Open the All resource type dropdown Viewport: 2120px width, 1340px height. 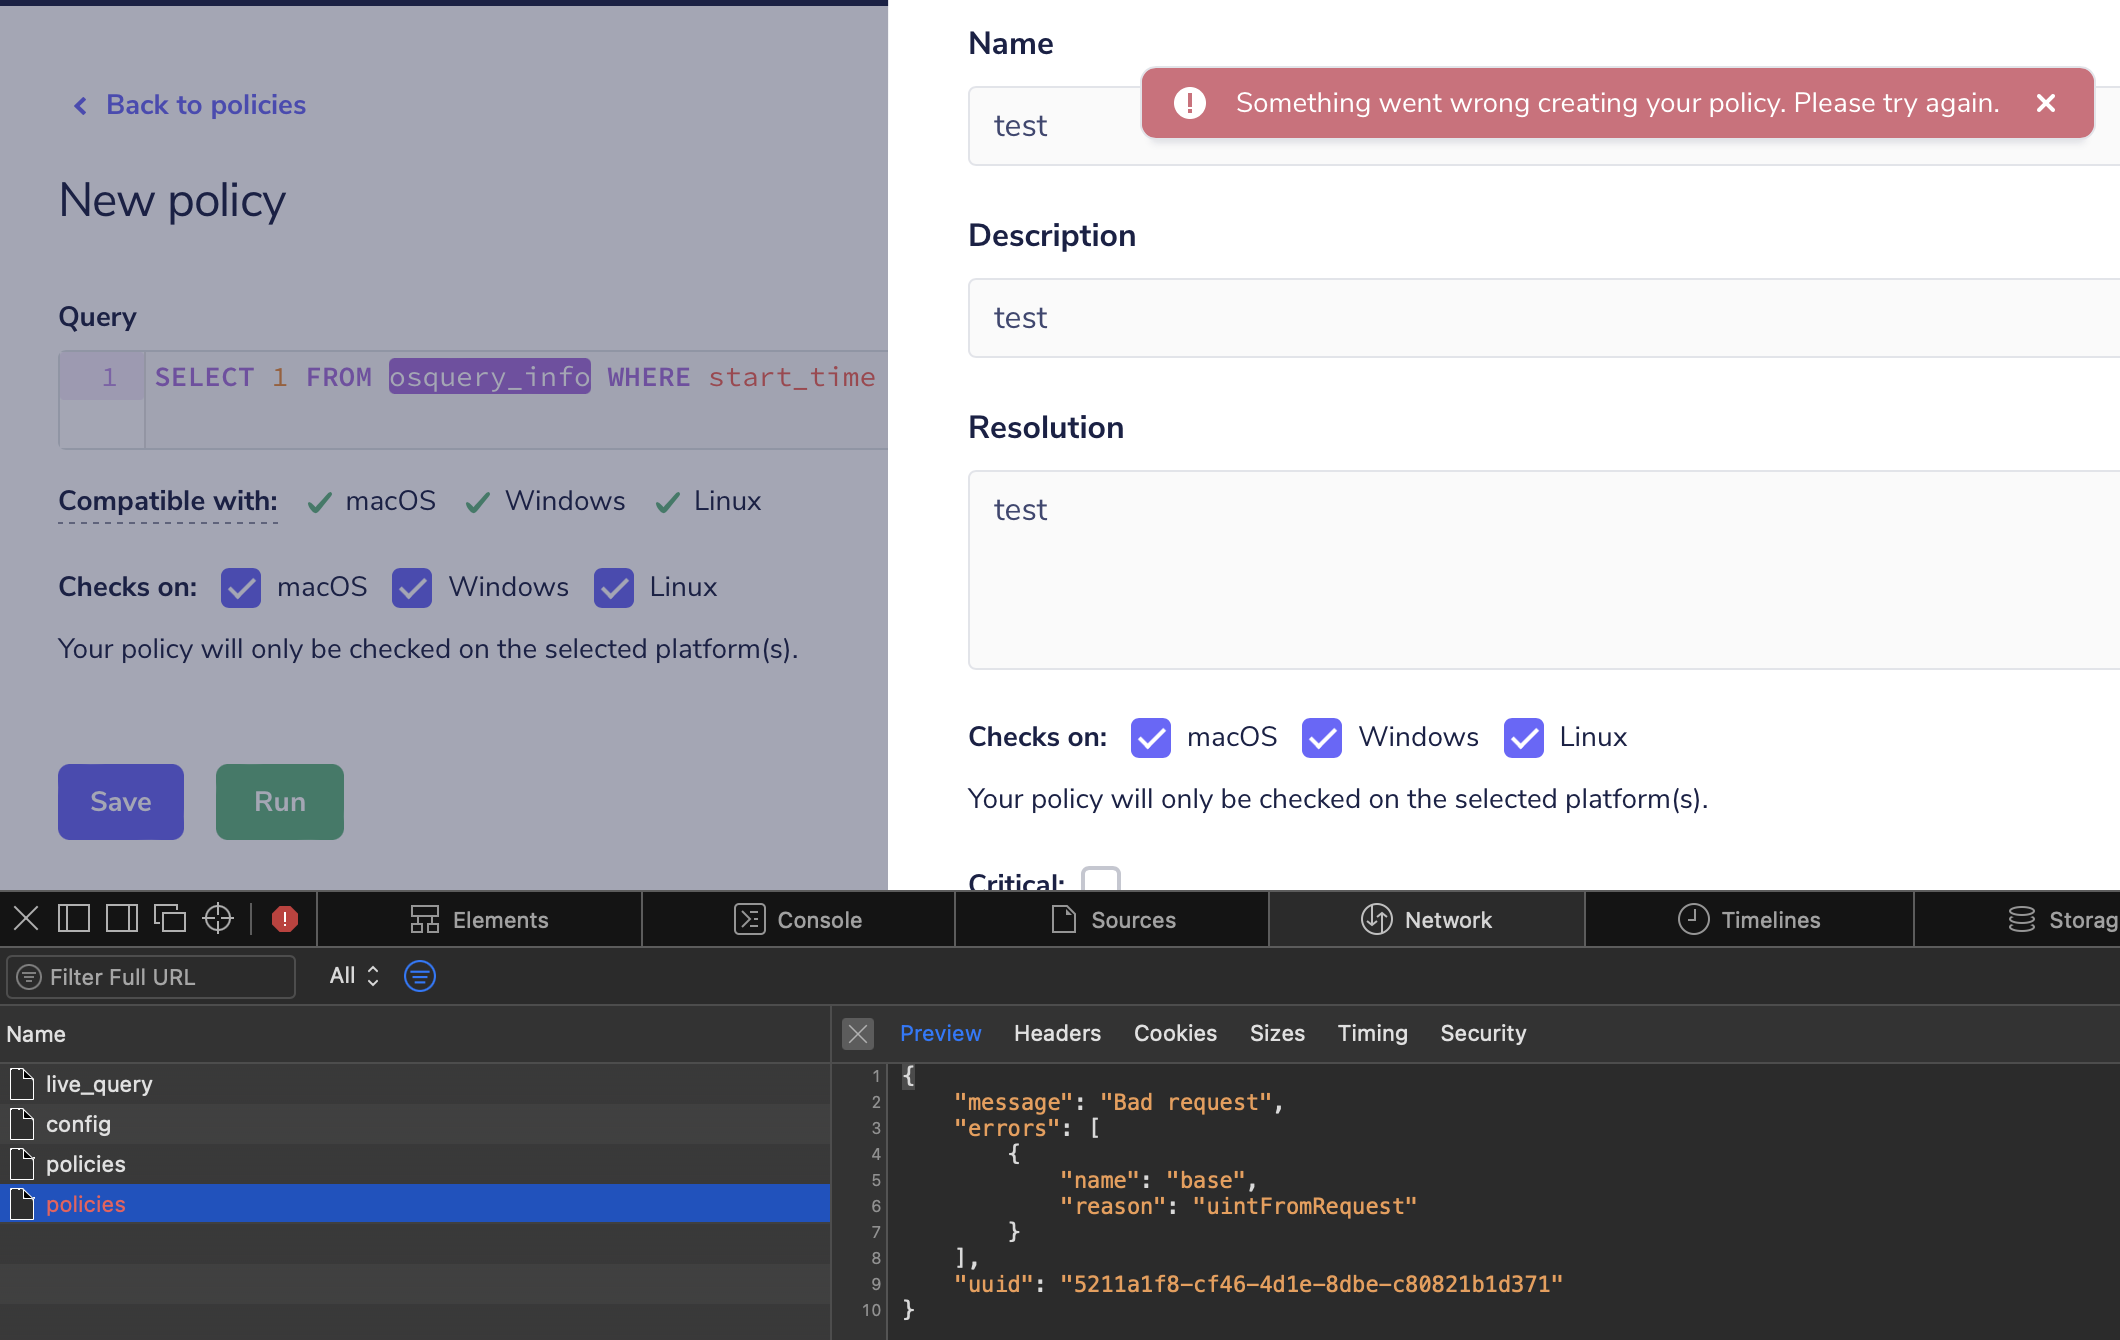click(x=354, y=976)
